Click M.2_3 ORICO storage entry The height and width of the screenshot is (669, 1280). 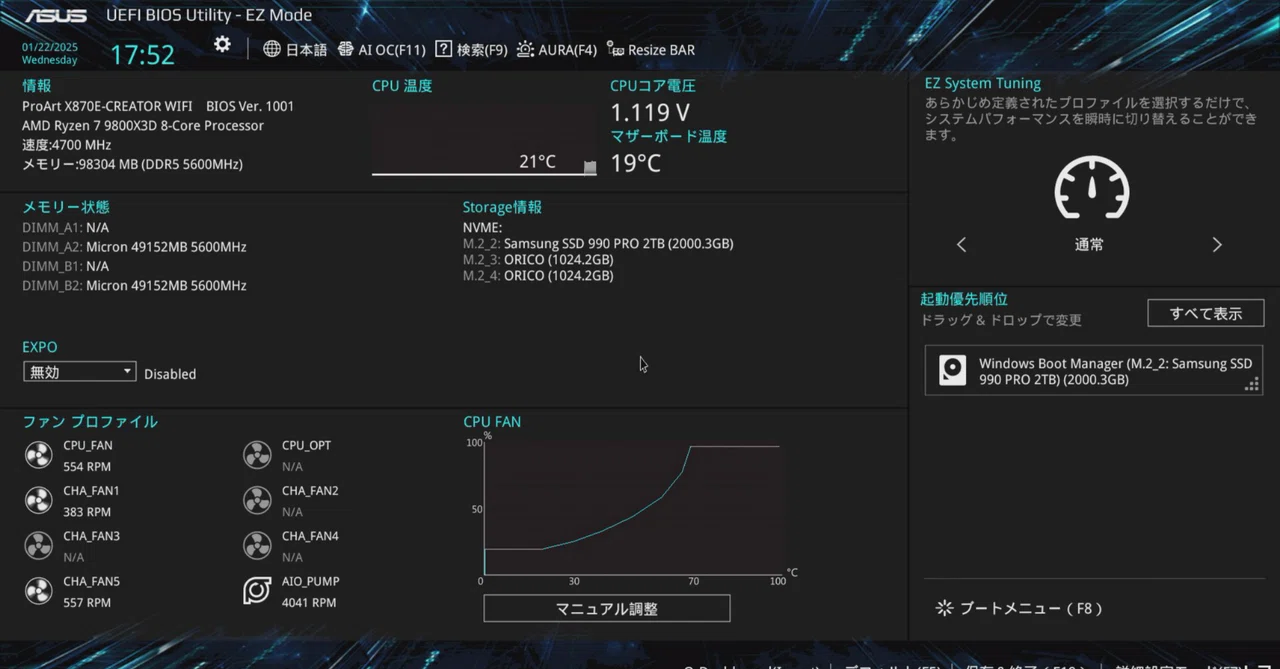538,260
